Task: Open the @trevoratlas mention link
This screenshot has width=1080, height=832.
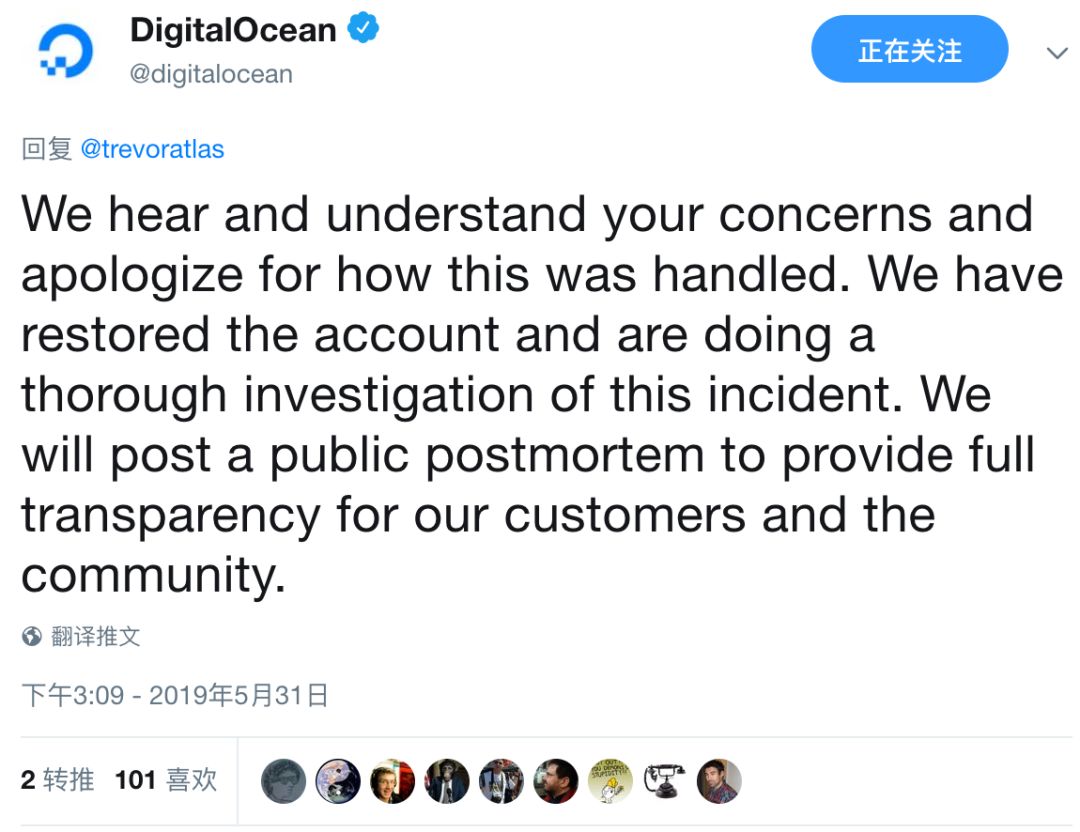Action: [x=152, y=149]
